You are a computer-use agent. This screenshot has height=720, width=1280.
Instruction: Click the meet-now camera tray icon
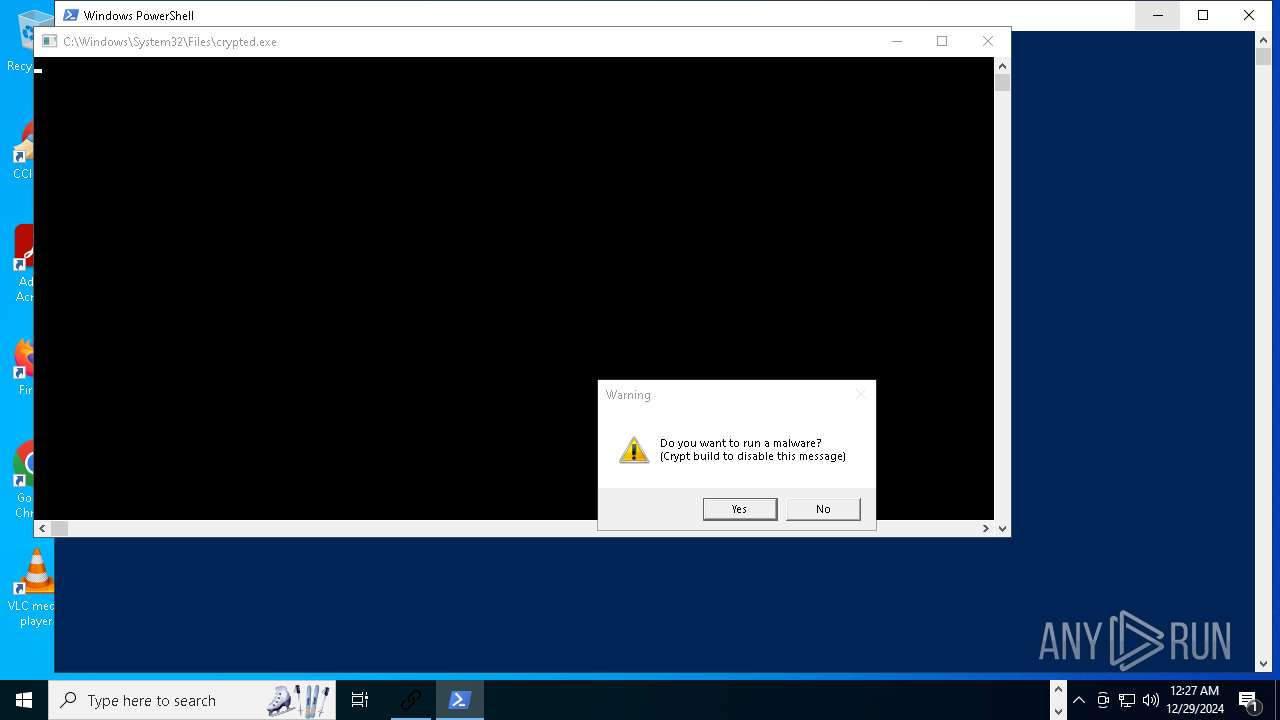(x=1103, y=700)
